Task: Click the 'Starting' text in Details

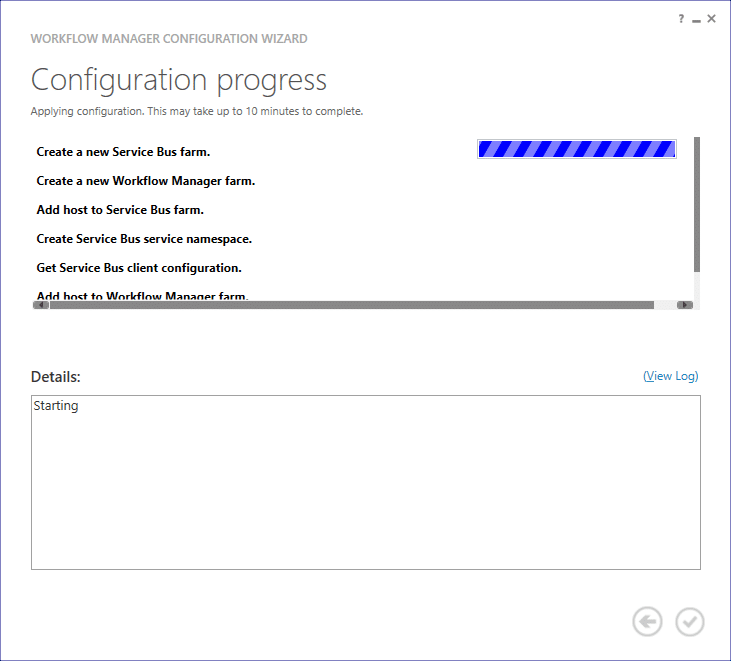Action: pos(55,406)
